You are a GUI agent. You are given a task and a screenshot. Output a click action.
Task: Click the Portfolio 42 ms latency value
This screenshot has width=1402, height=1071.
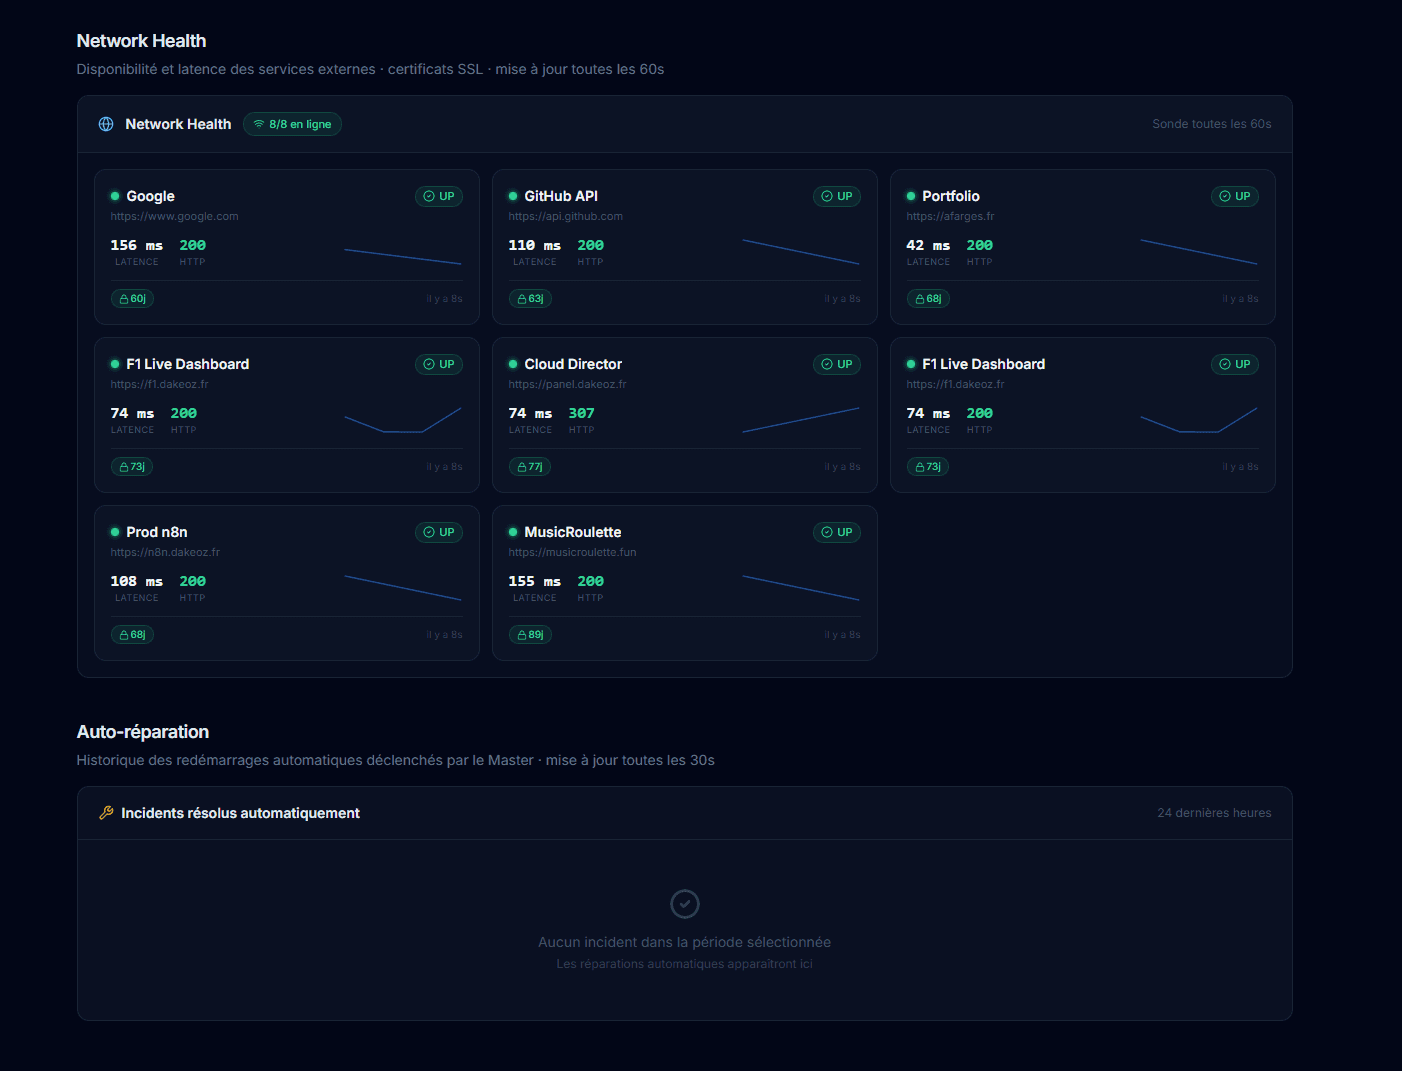pos(927,245)
